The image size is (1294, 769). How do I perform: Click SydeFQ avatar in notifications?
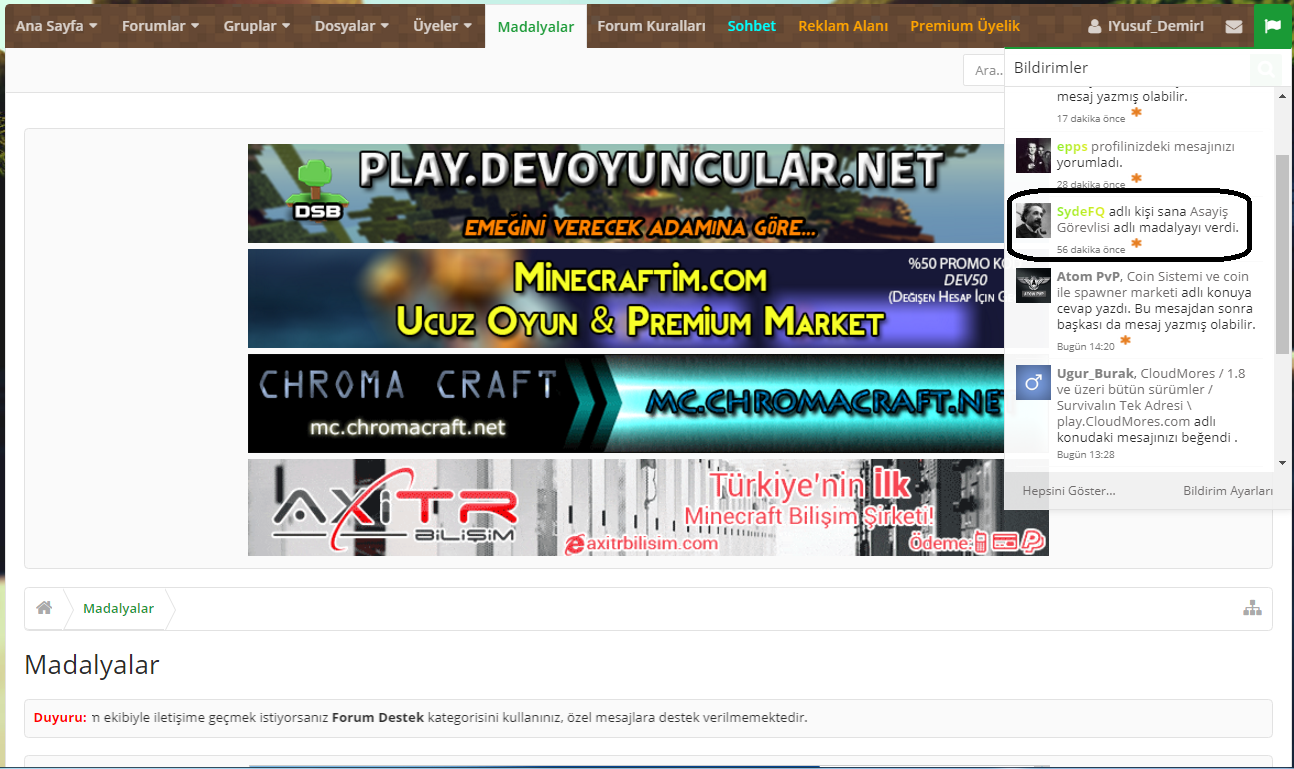click(1033, 220)
